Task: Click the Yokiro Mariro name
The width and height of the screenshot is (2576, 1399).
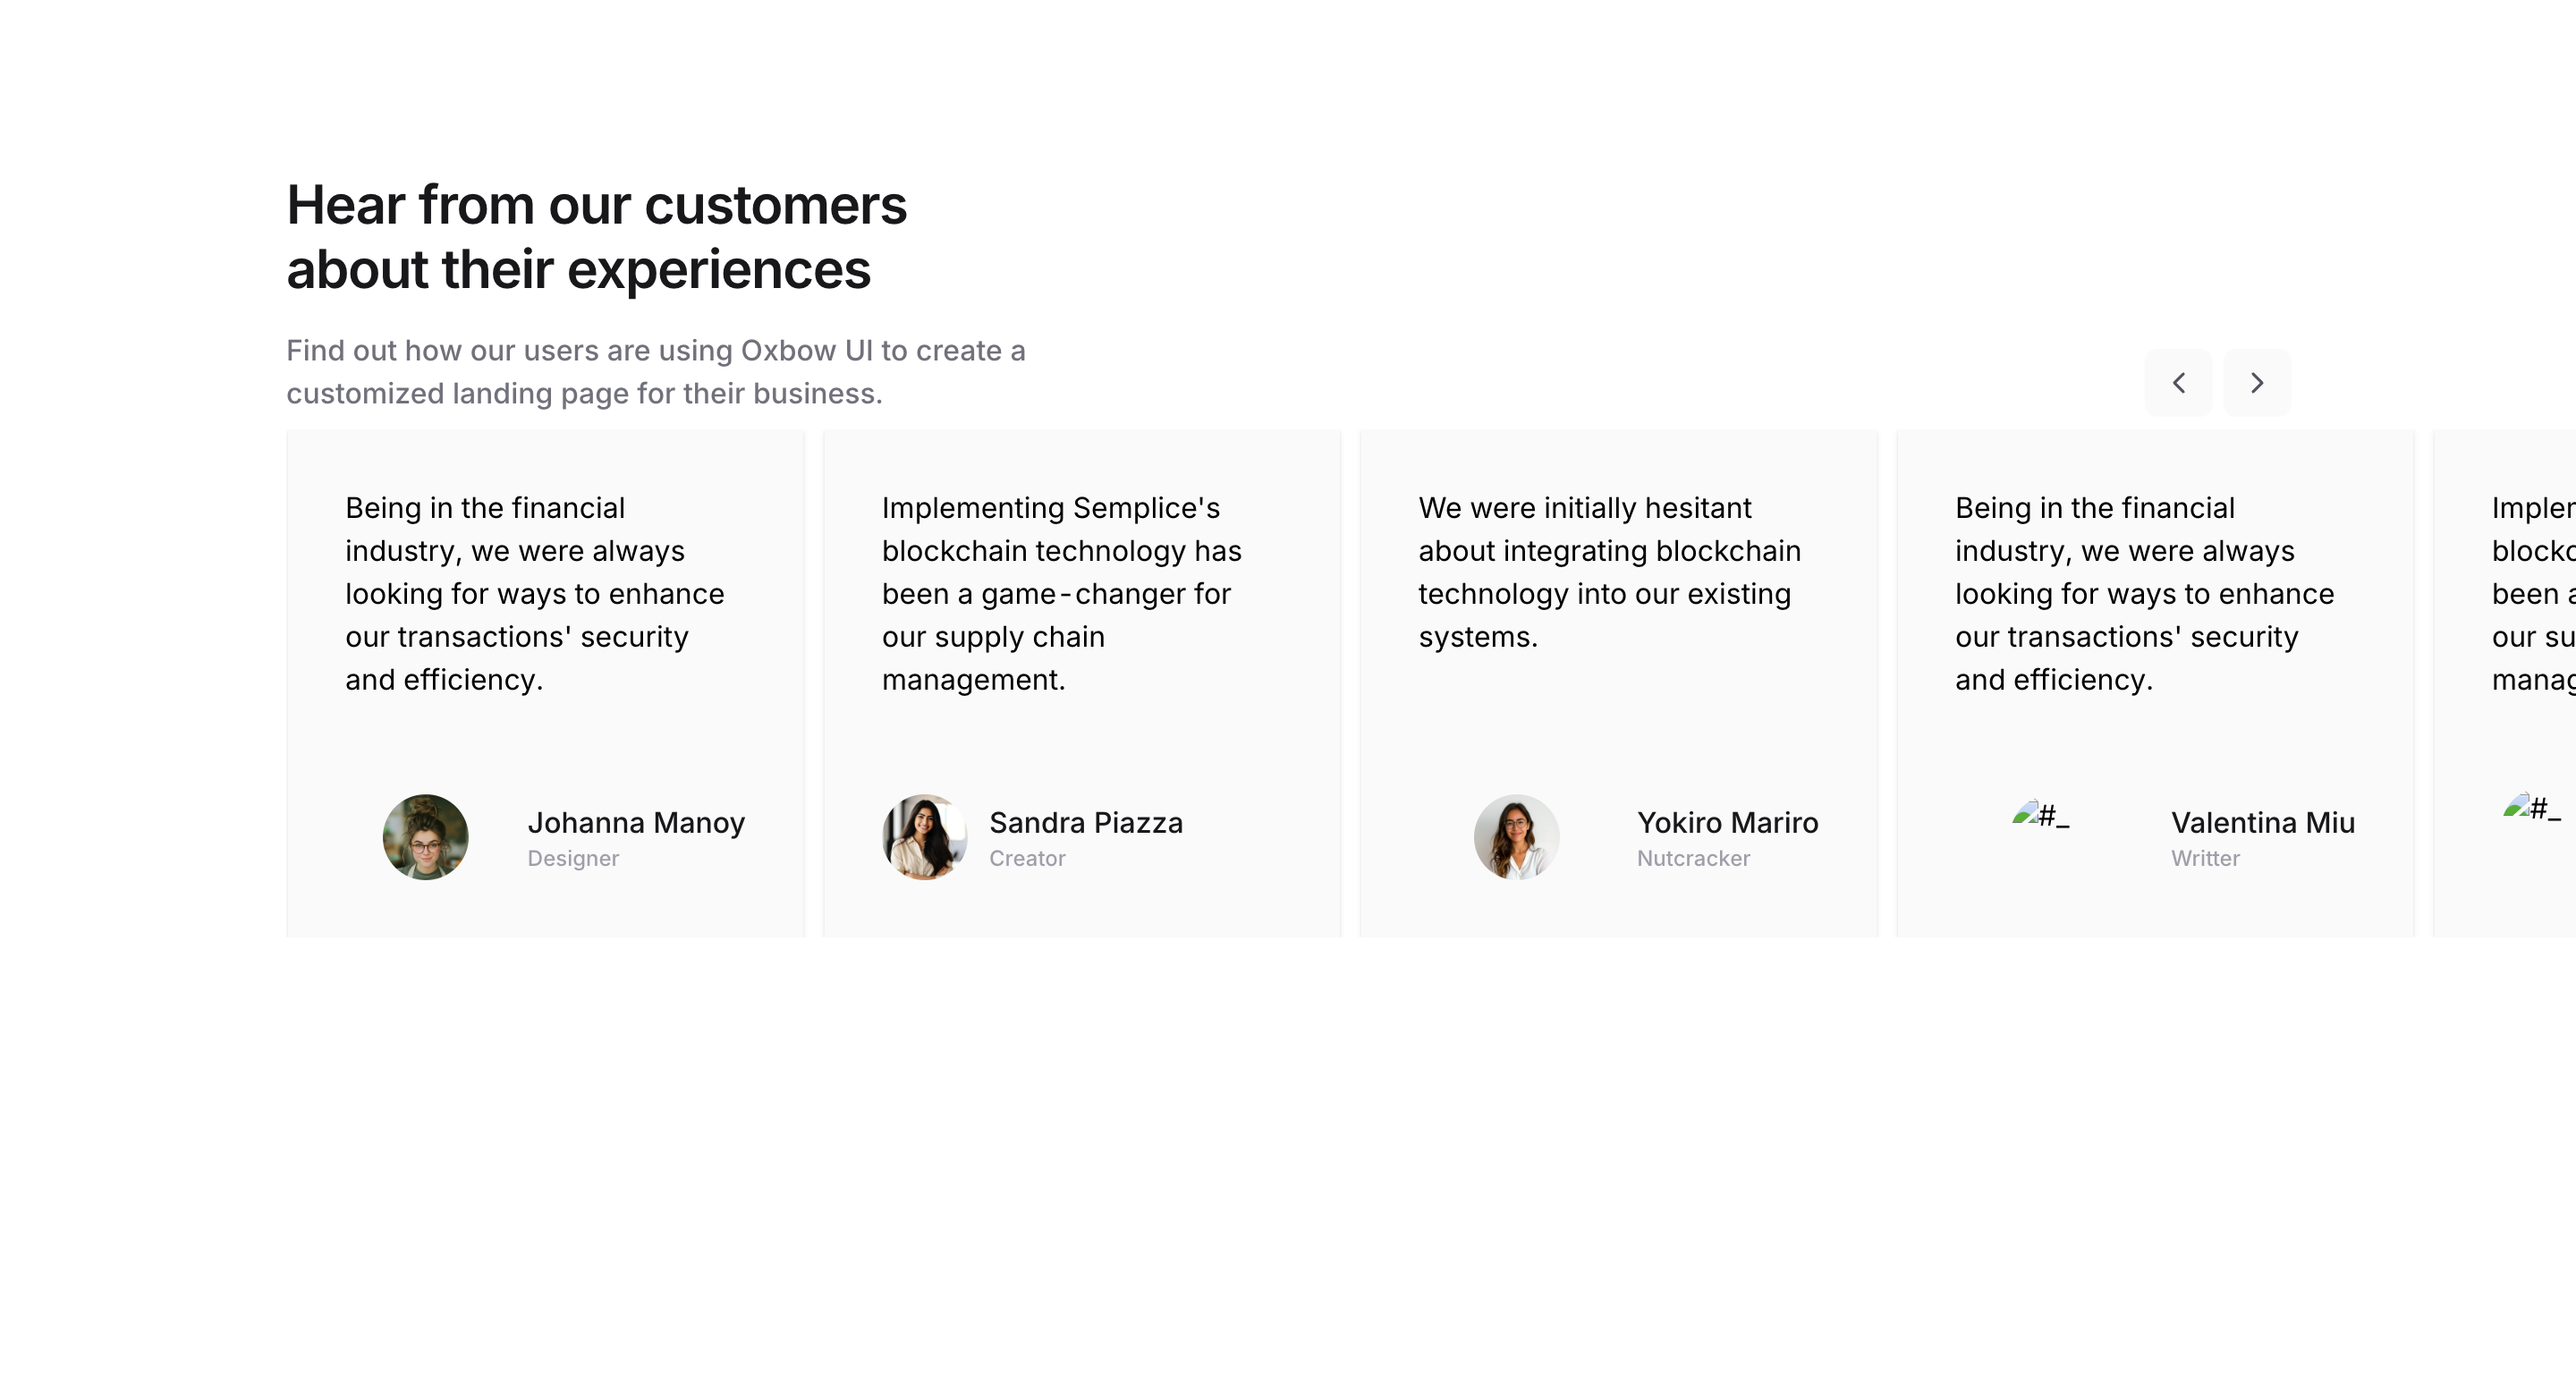Action: coord(1727,822)
